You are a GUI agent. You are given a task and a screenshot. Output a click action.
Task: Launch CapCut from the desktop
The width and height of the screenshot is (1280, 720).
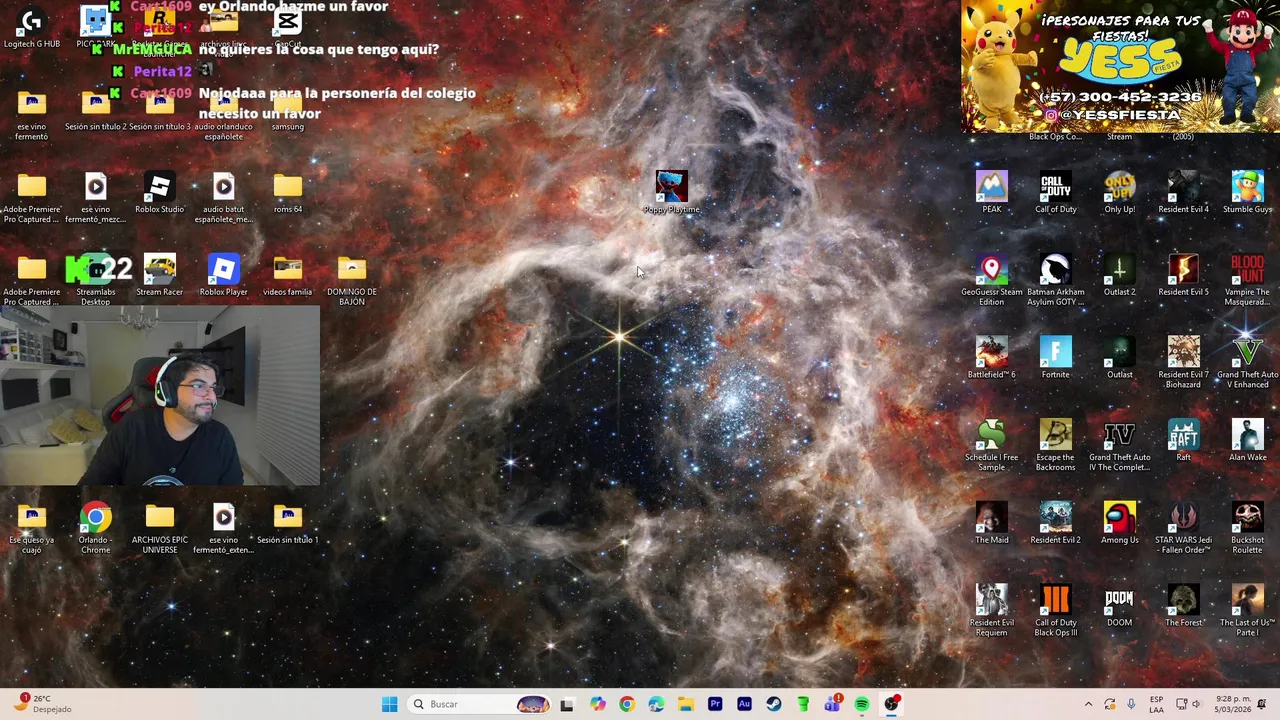288,28
